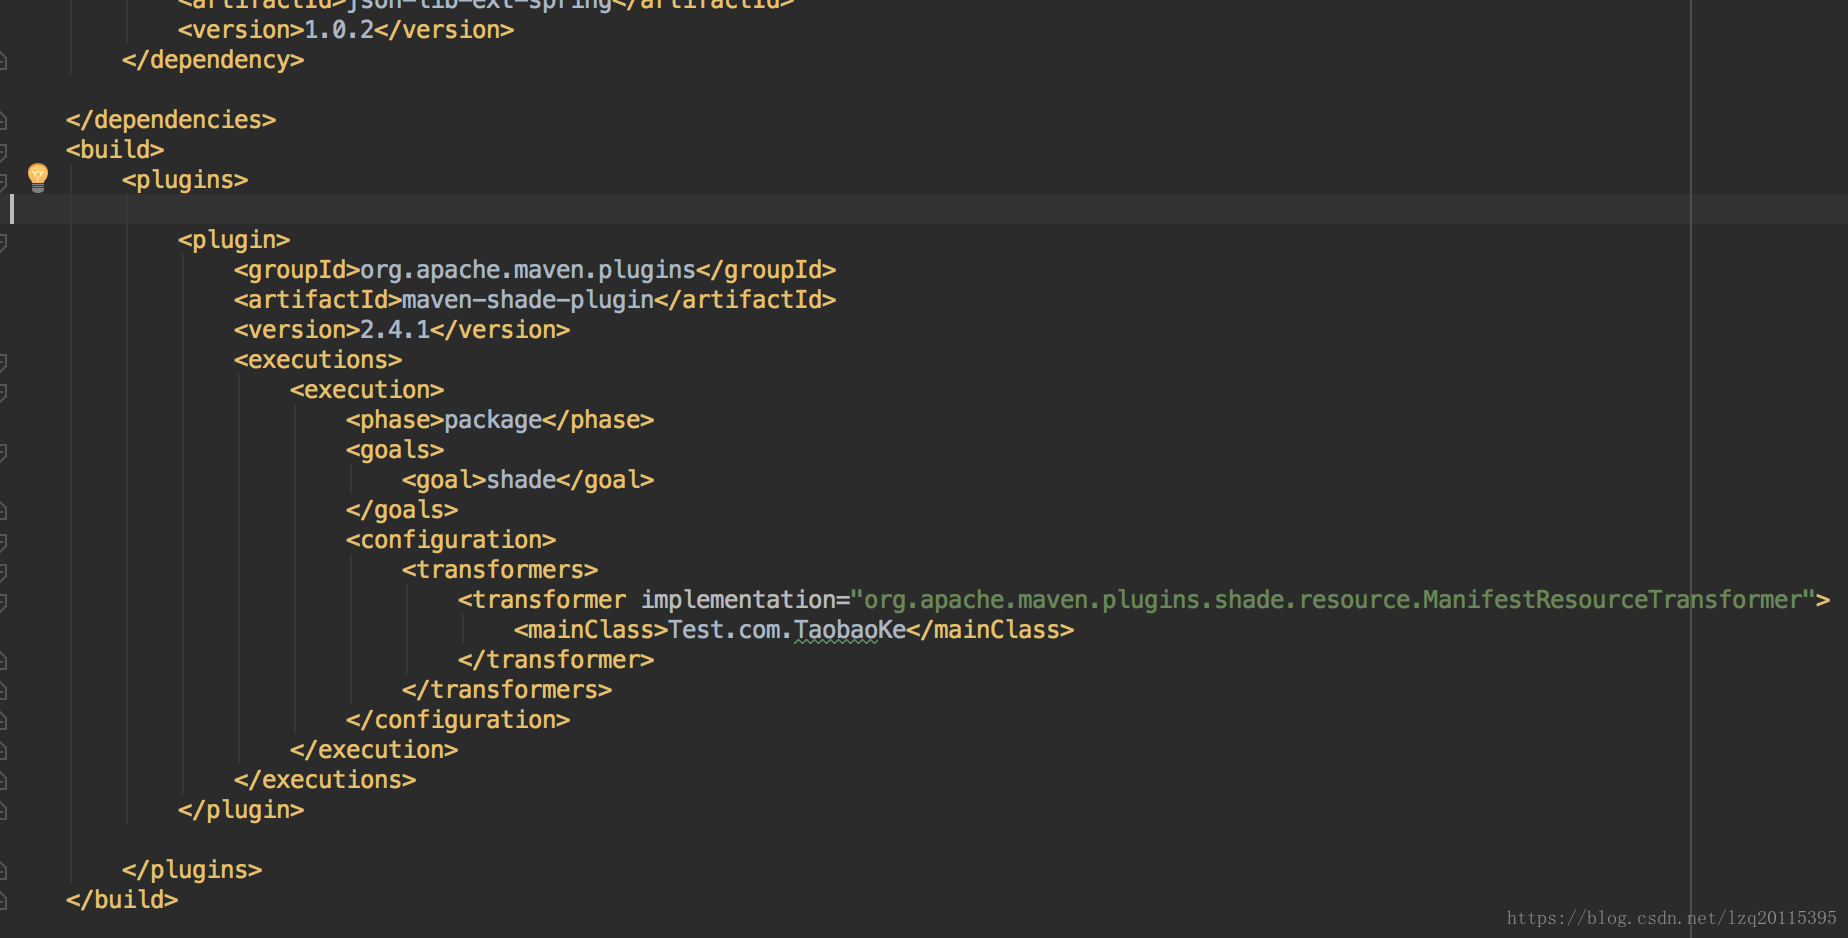Image resolution: width=1848 pixels, height=938 pixels.
Task: Click the </dependency> closing tag
Action: point(213,60)
